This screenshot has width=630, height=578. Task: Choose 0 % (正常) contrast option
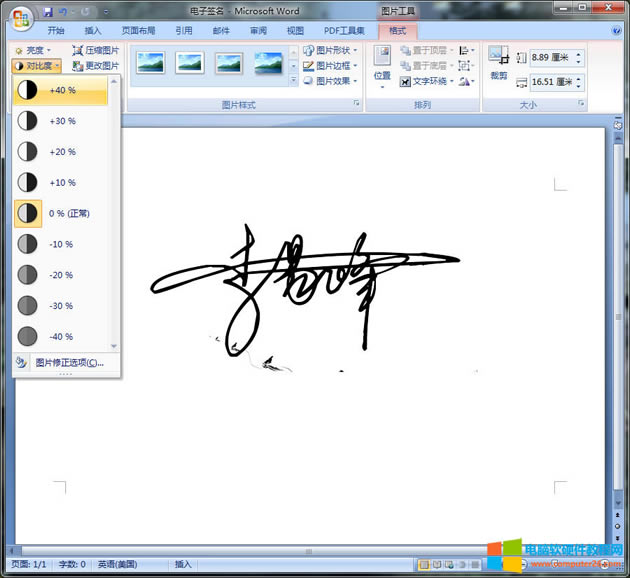62,213
